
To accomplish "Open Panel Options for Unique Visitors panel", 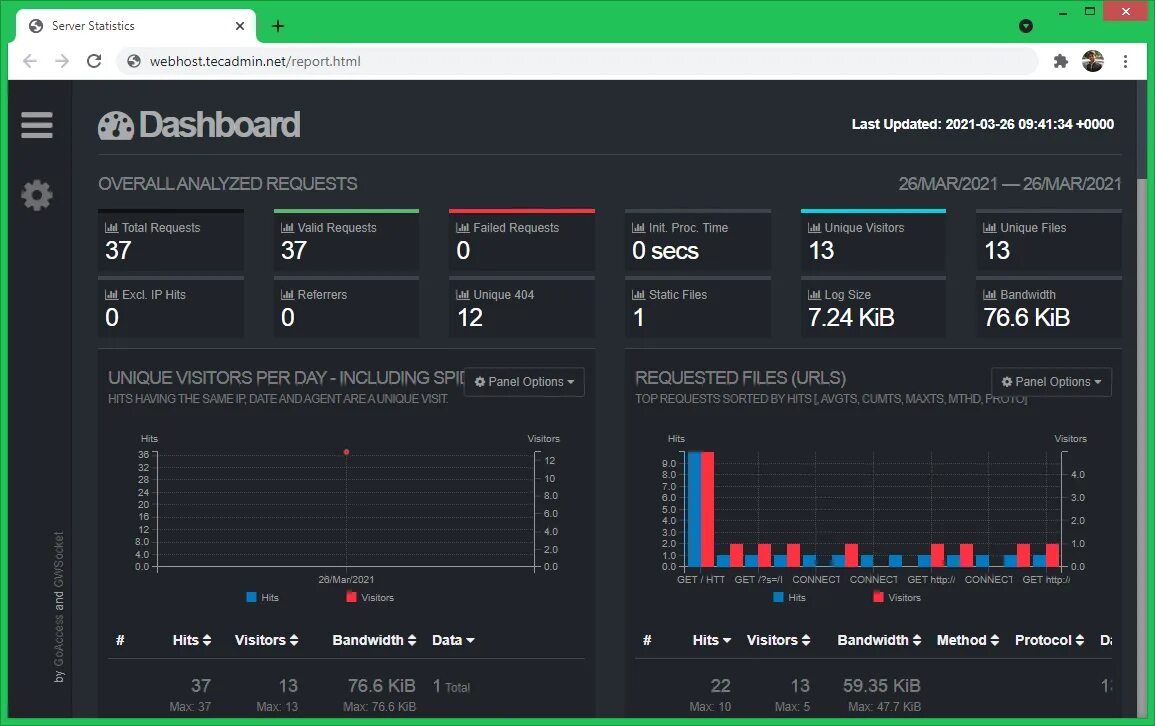I will click(524, 381).
